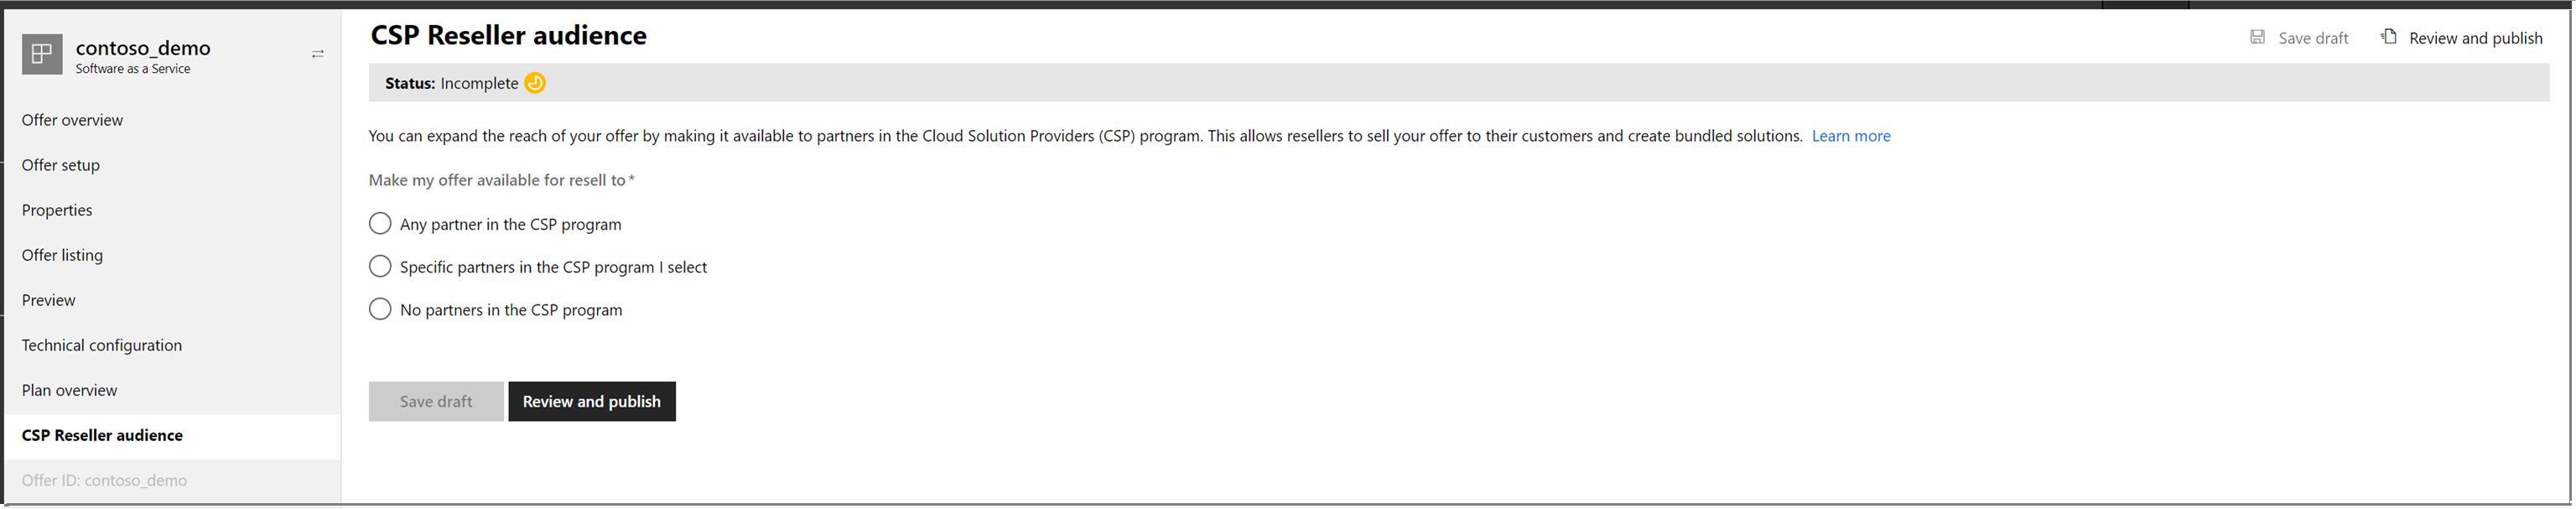This screenshot has height=509, width=2576.
Task: Click the Review and publish page icon
Action: click(2390, 36)
